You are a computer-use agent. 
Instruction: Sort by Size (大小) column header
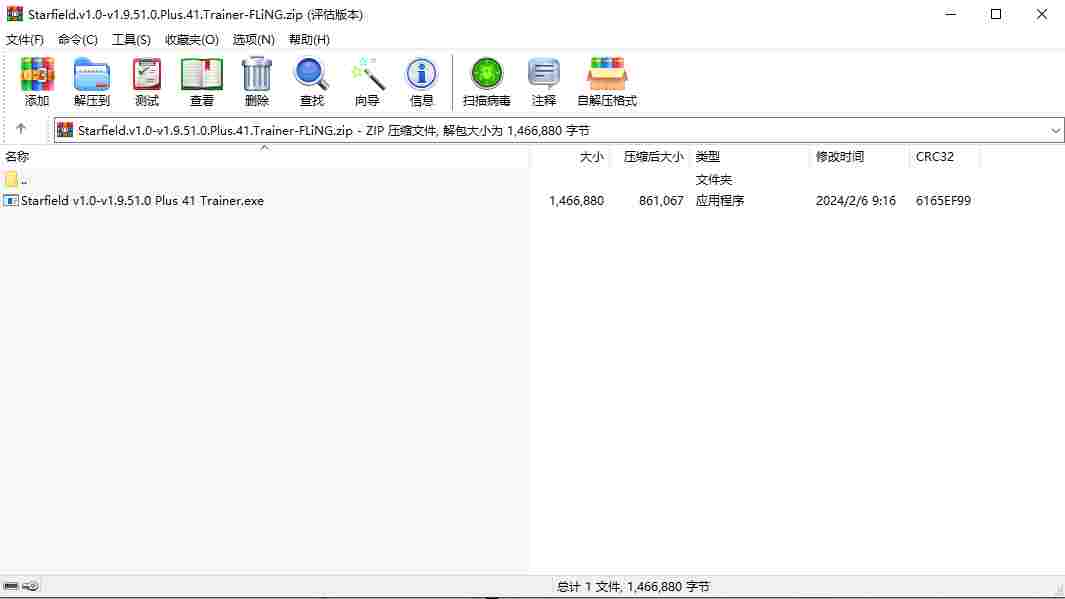(569, 157)
